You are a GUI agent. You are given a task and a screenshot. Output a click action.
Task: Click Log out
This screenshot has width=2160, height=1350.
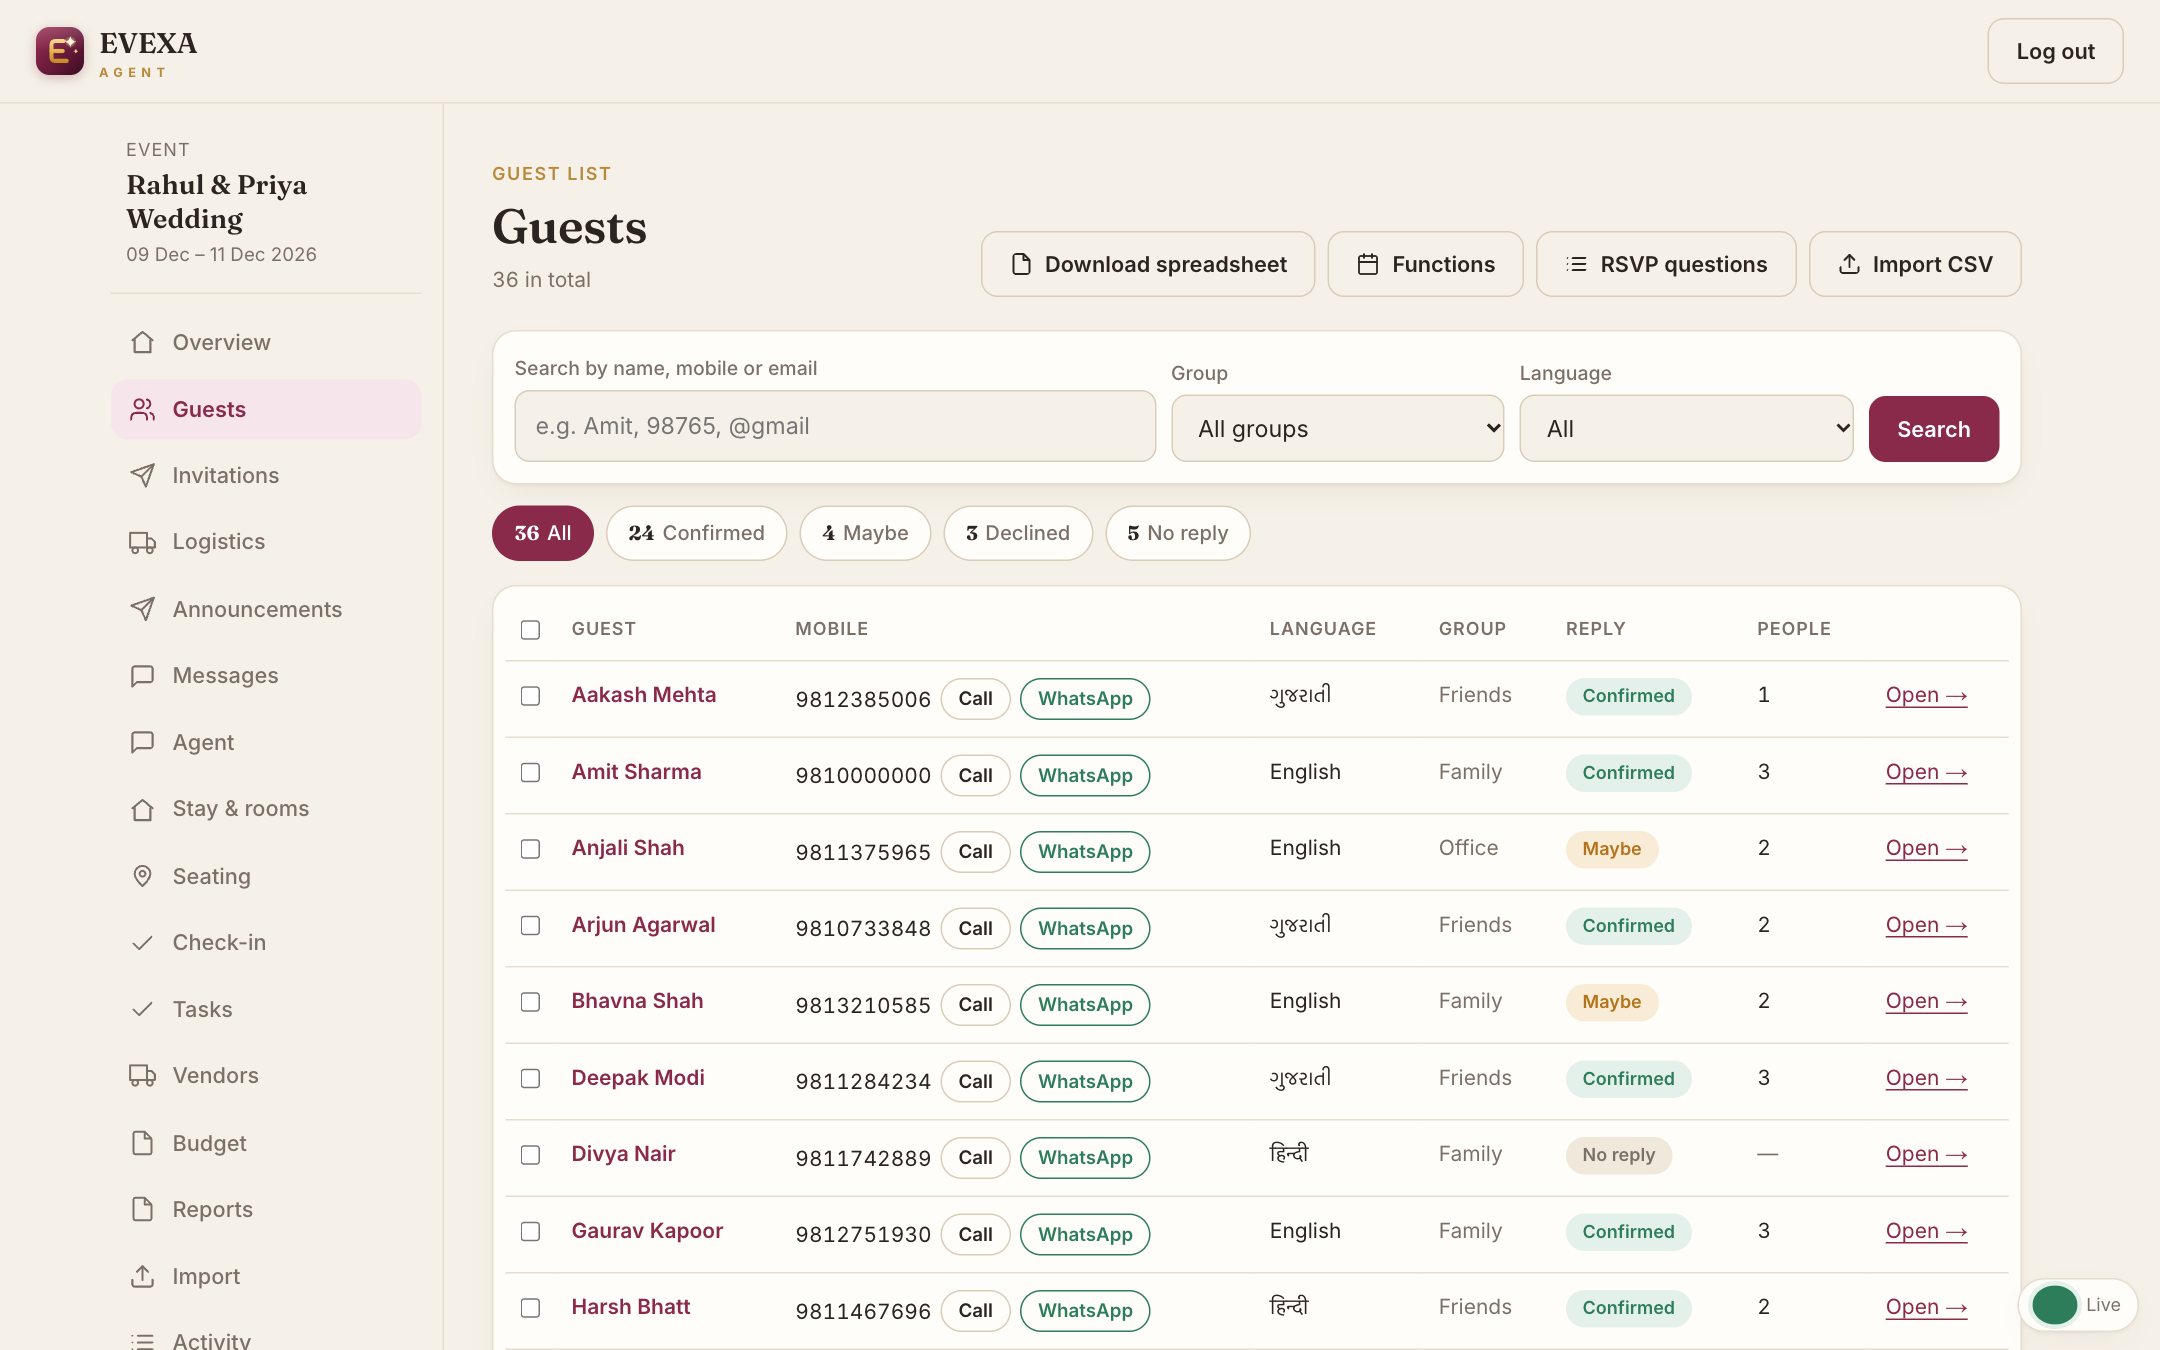tap(2055, 51)
